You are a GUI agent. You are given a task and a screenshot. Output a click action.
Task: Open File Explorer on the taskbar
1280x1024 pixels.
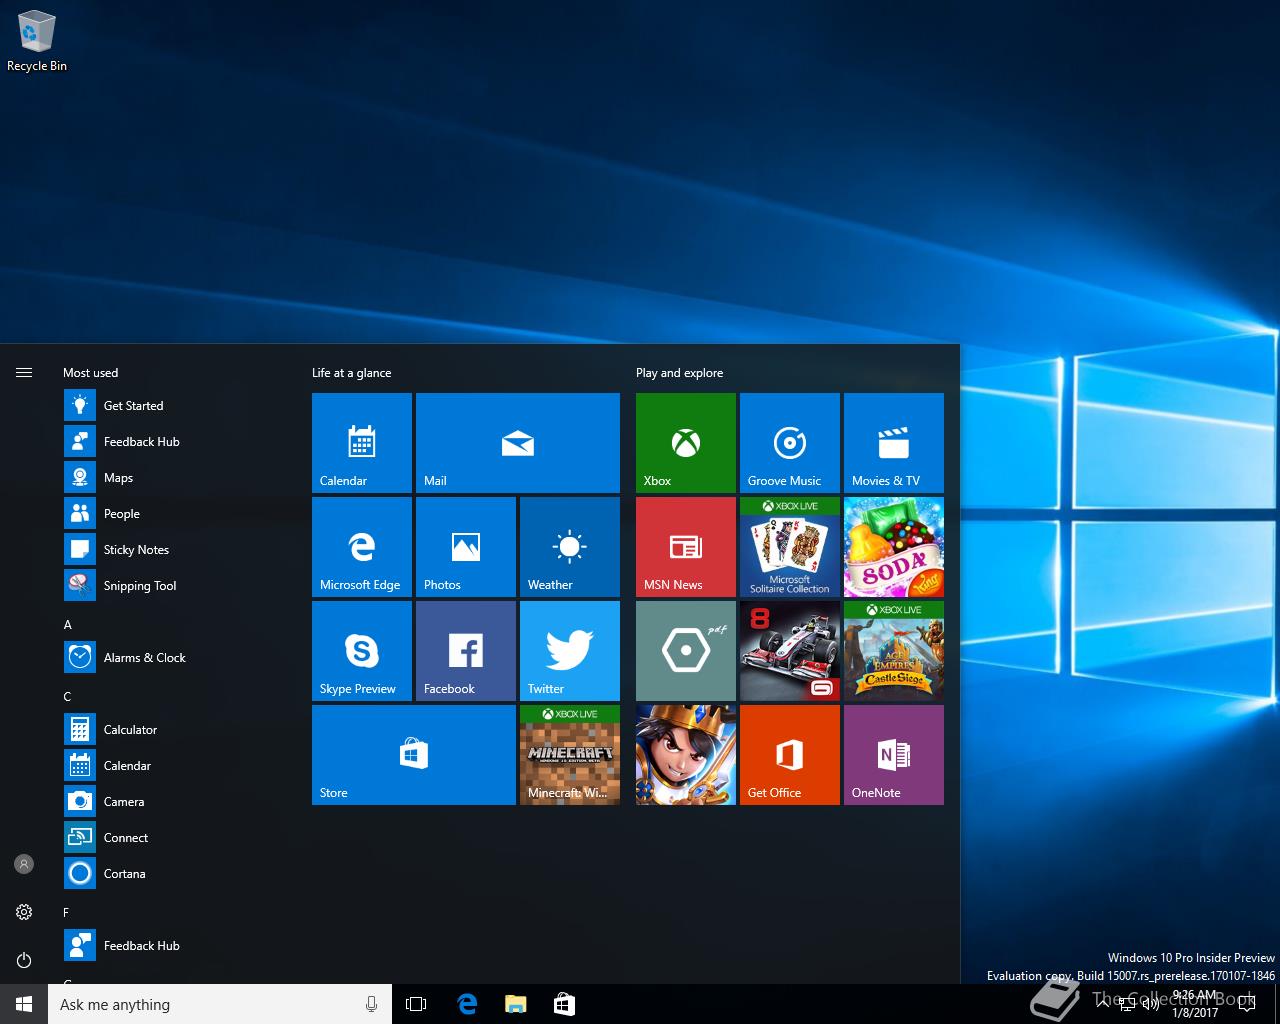pos(515,1004)
